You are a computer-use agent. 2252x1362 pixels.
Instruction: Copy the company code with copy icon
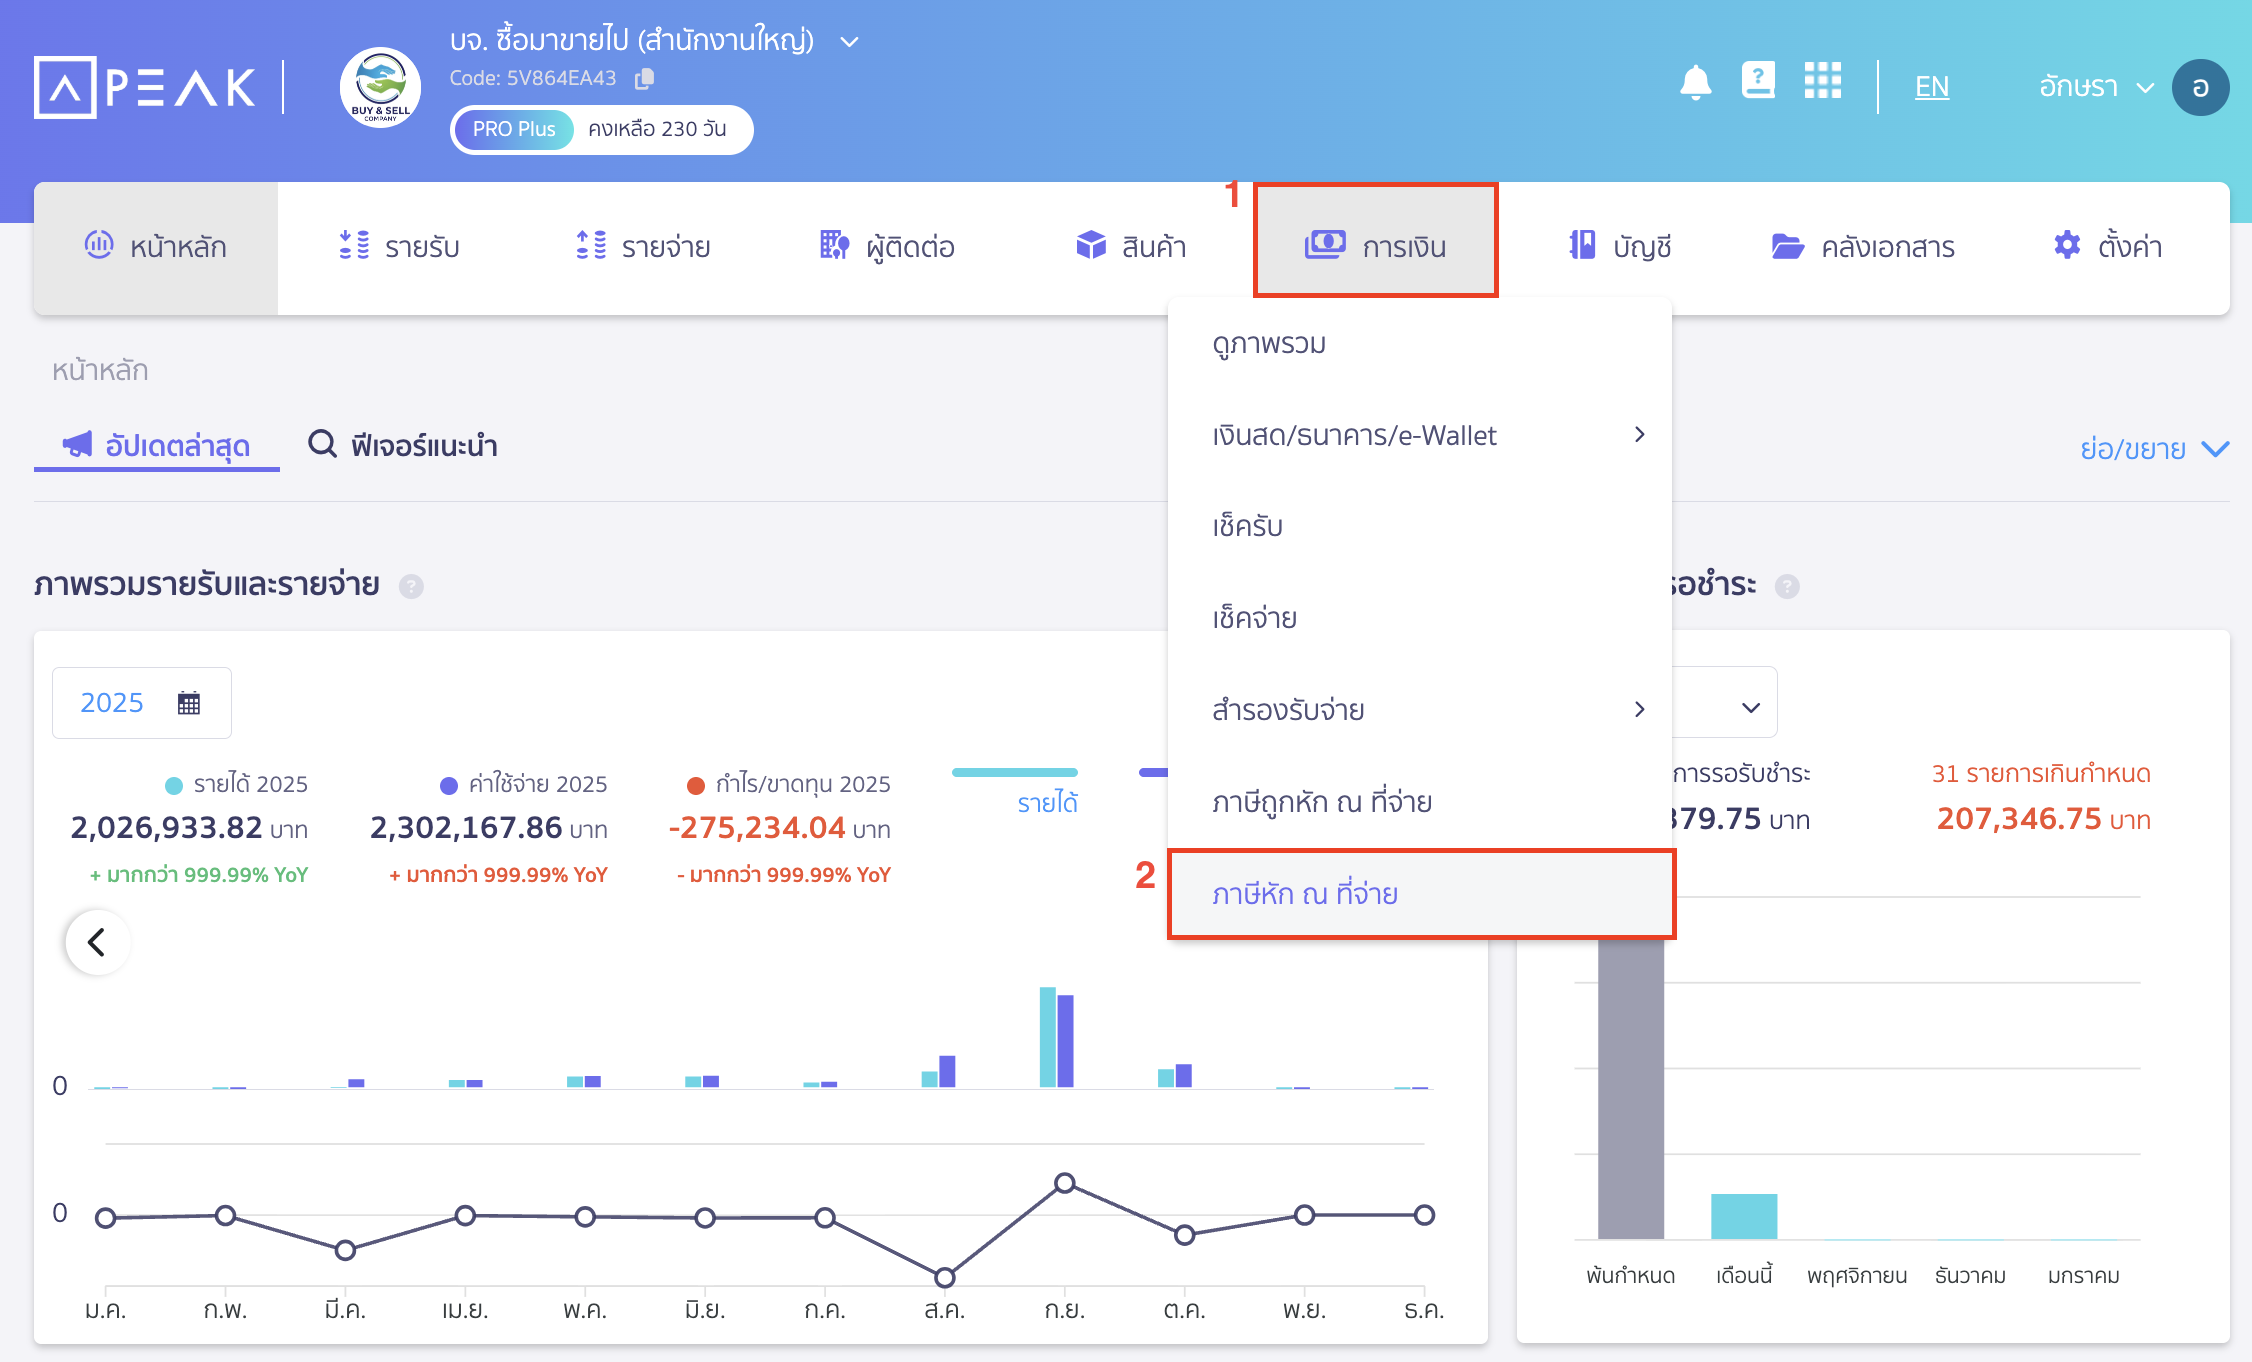coord(645,78)
